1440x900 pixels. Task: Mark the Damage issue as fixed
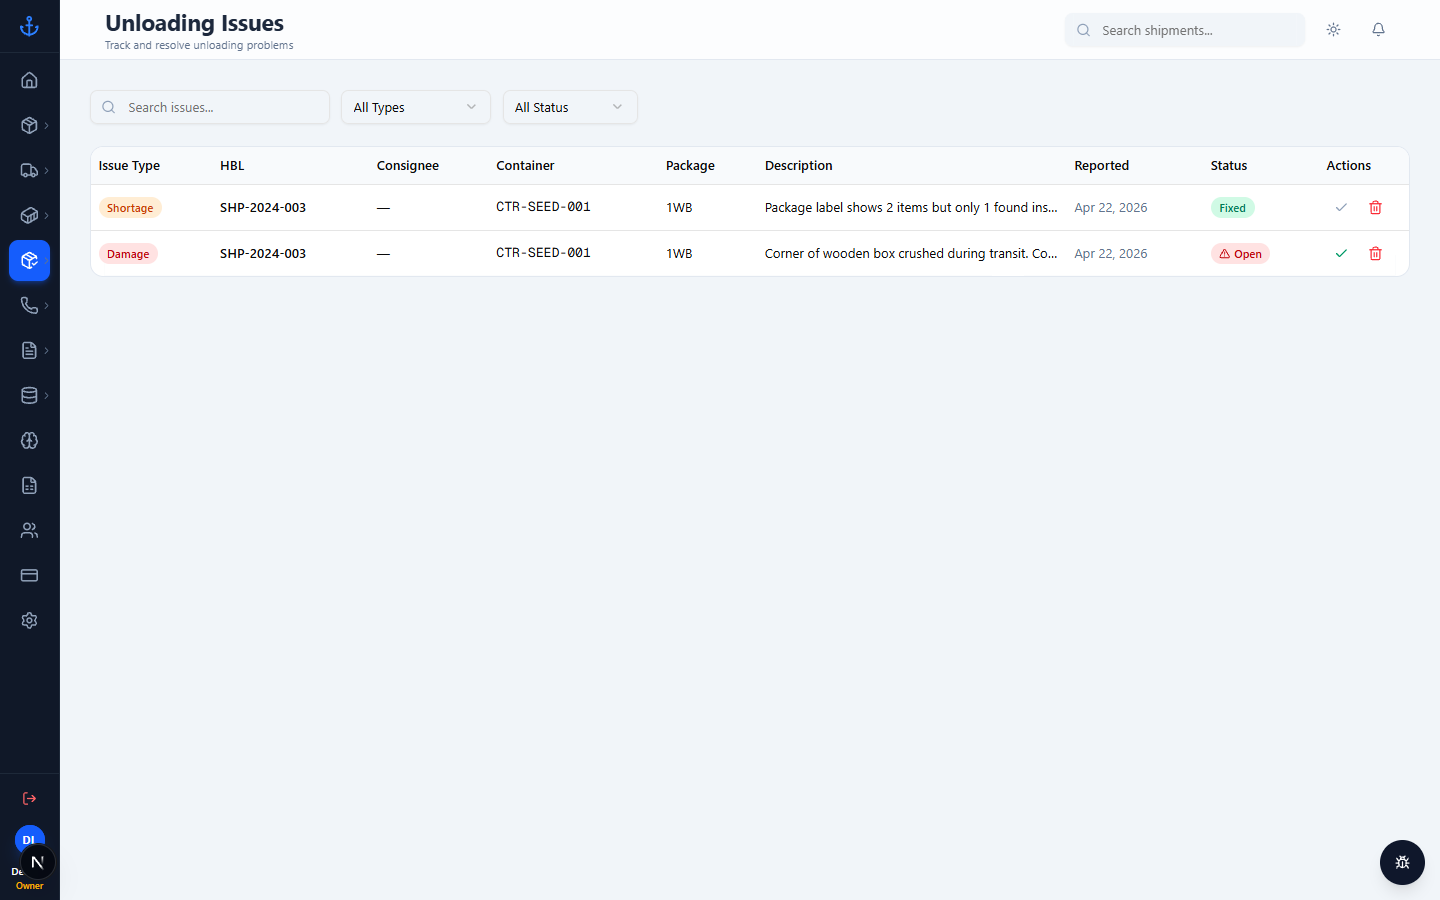coord(1341,254)
